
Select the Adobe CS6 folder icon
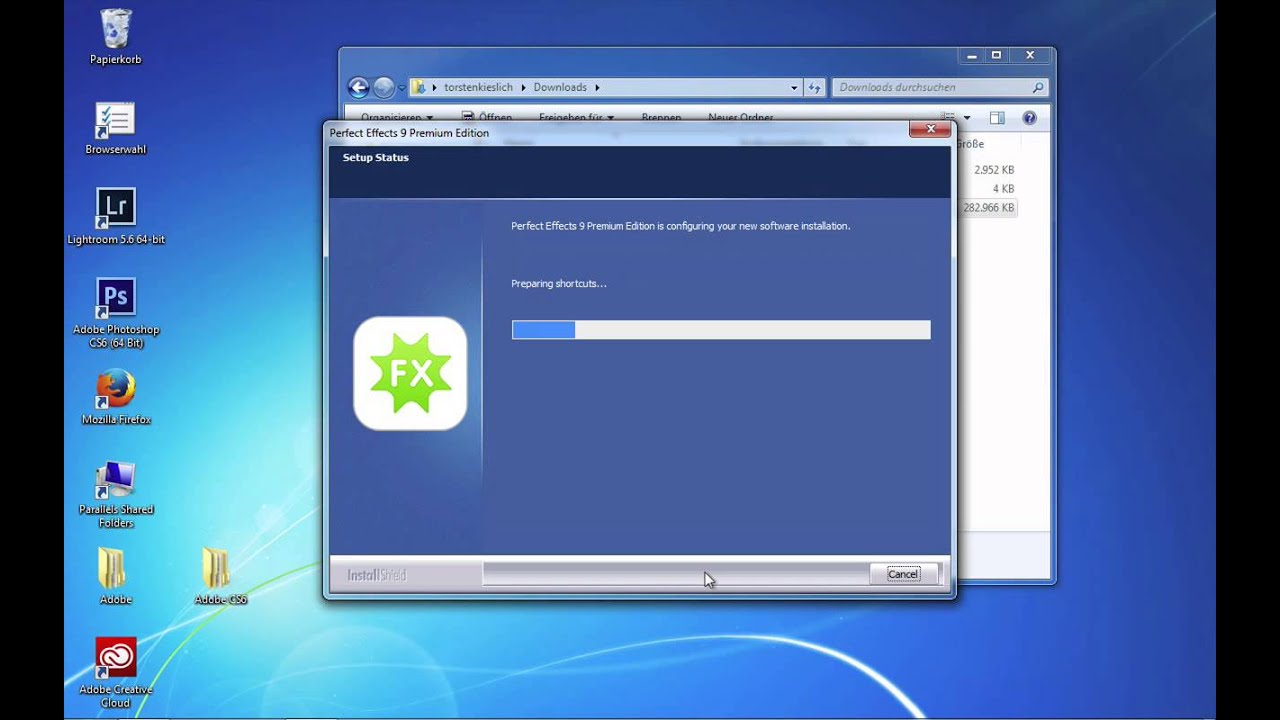(220, 576)
